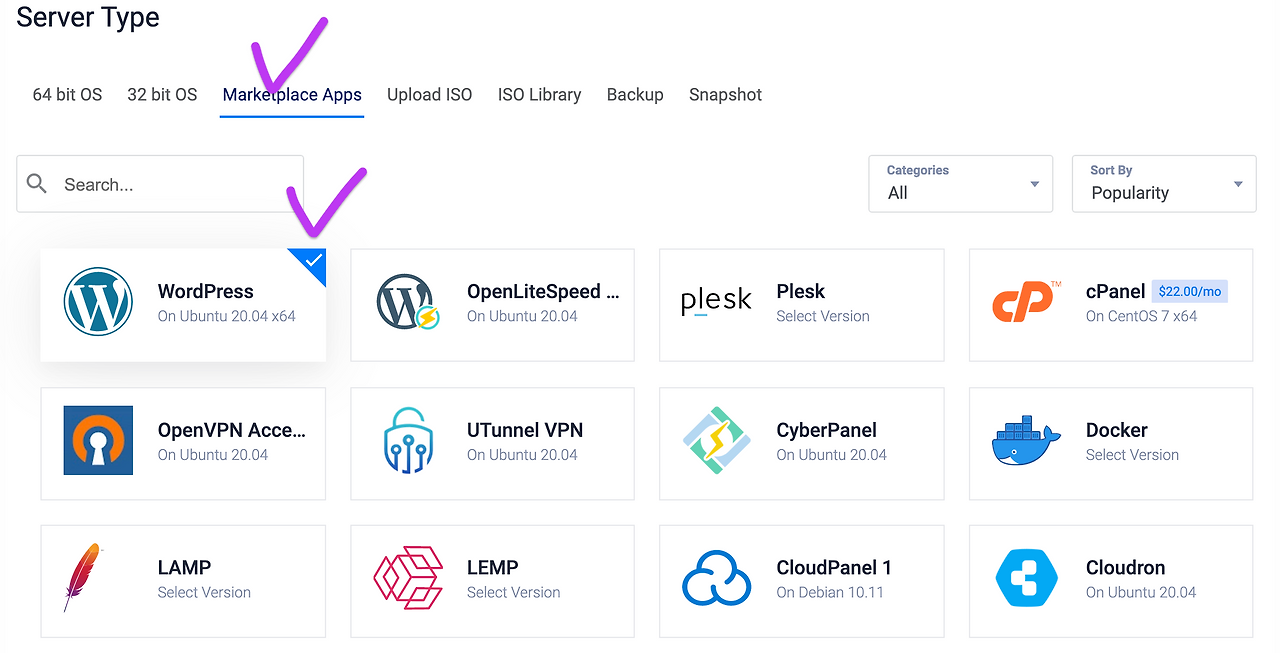Click the 'OpenLiteSpeed' card title

(x=543, y=291)
